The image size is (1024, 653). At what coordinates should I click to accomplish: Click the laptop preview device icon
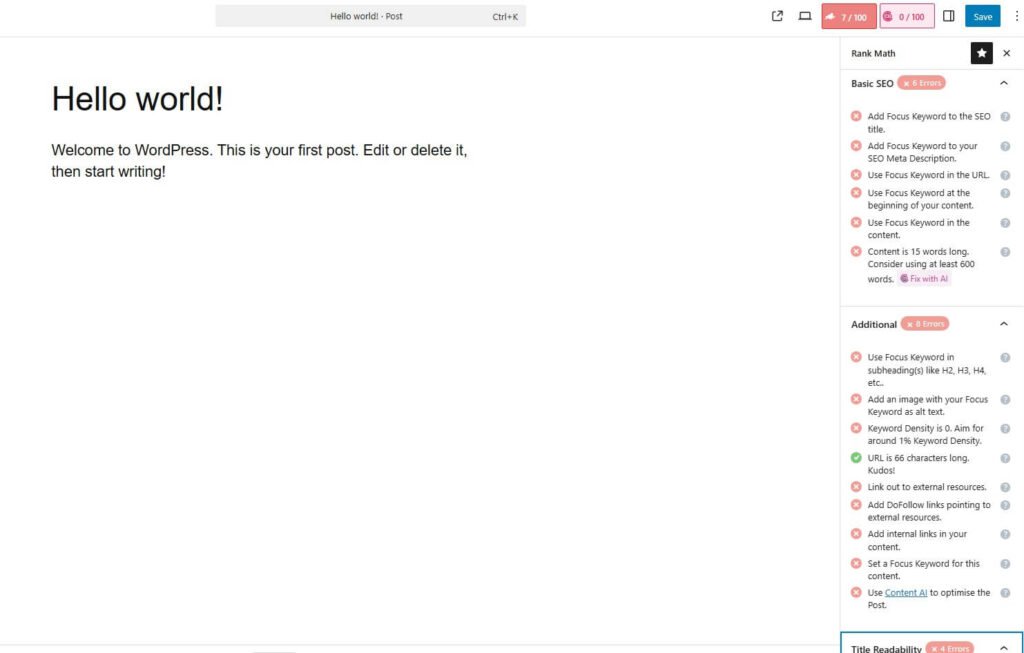click(x=805, y=16)
